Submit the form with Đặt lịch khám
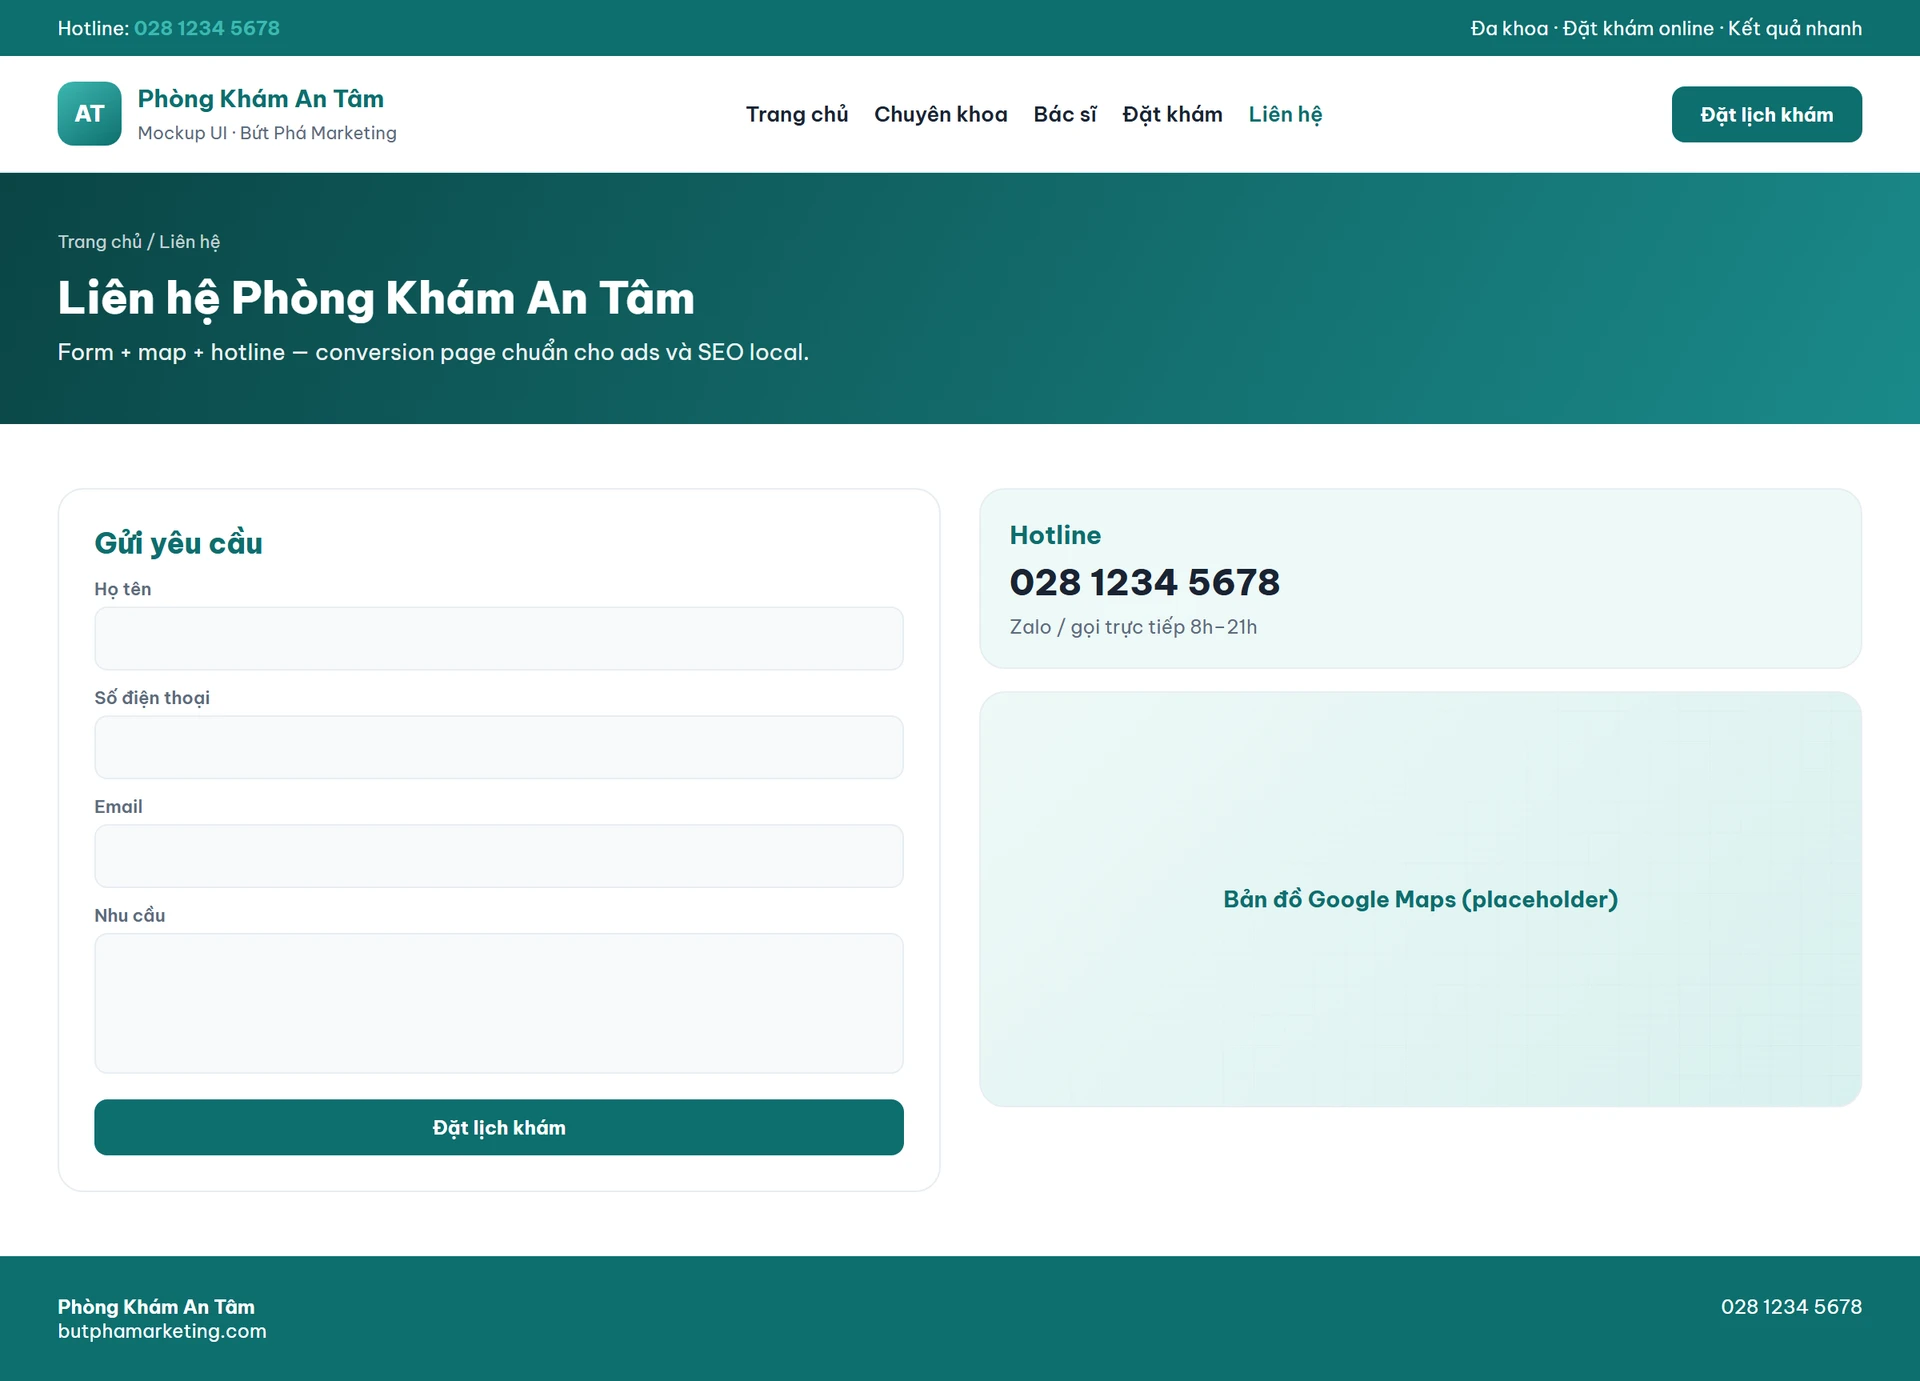This screenshot has height=1381, width=1920. pos(499,1127)
